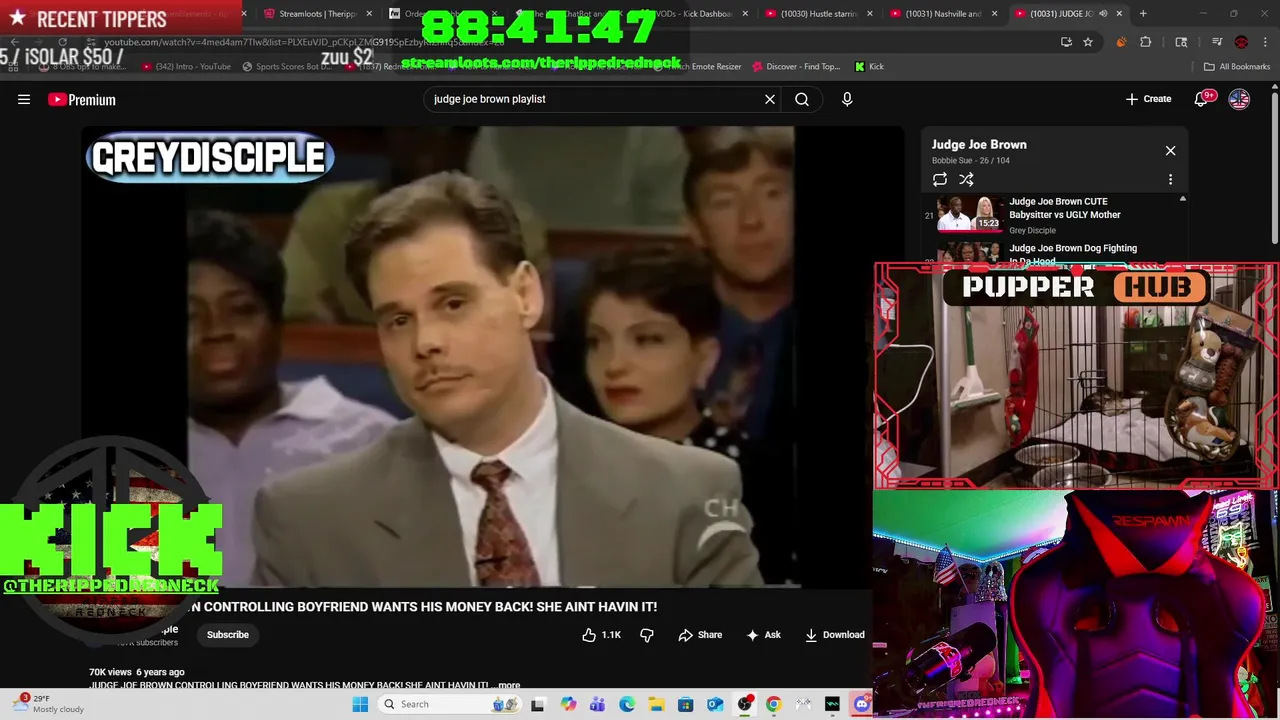The width and height of the screenshot is (1280, 720).
Task: Open Judge Joe Brown Dog Fighting video
Action: point(1073,254)
